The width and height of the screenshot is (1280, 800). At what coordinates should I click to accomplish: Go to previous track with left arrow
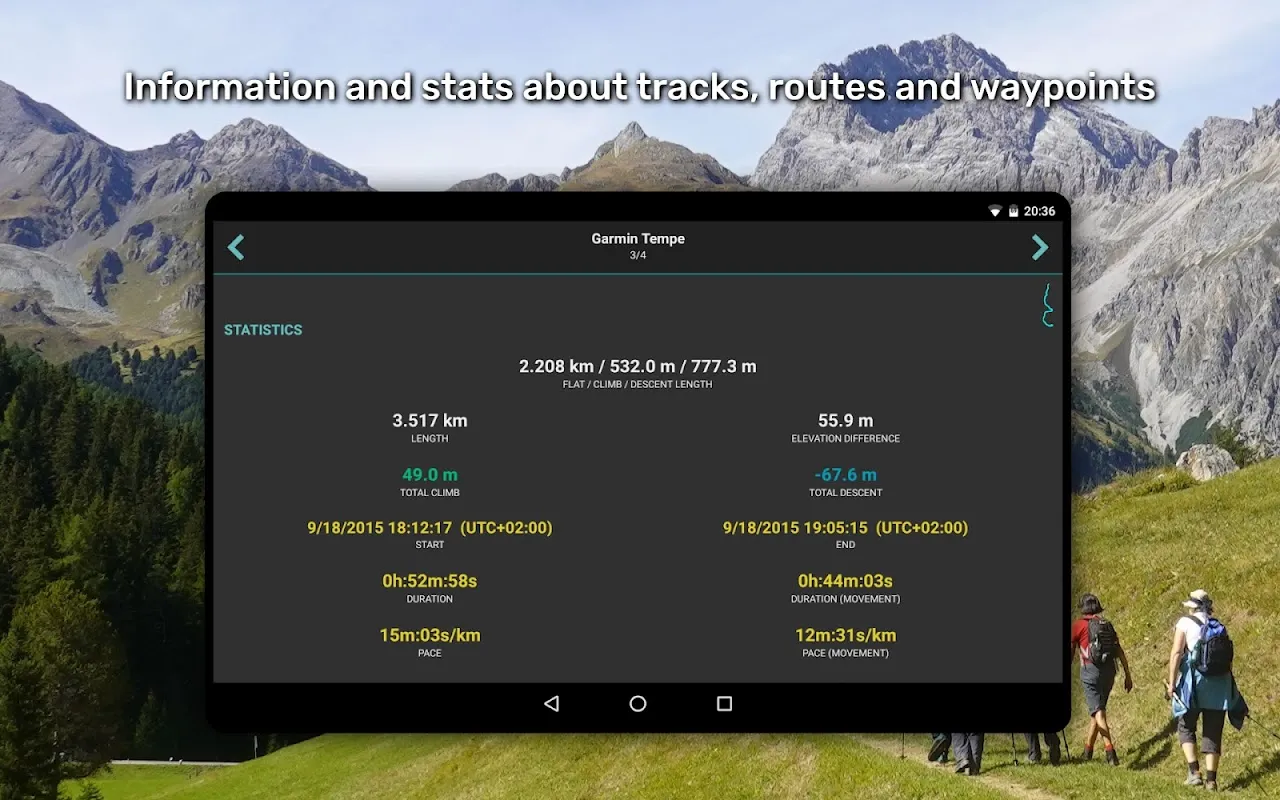click(x=236, y=247)
